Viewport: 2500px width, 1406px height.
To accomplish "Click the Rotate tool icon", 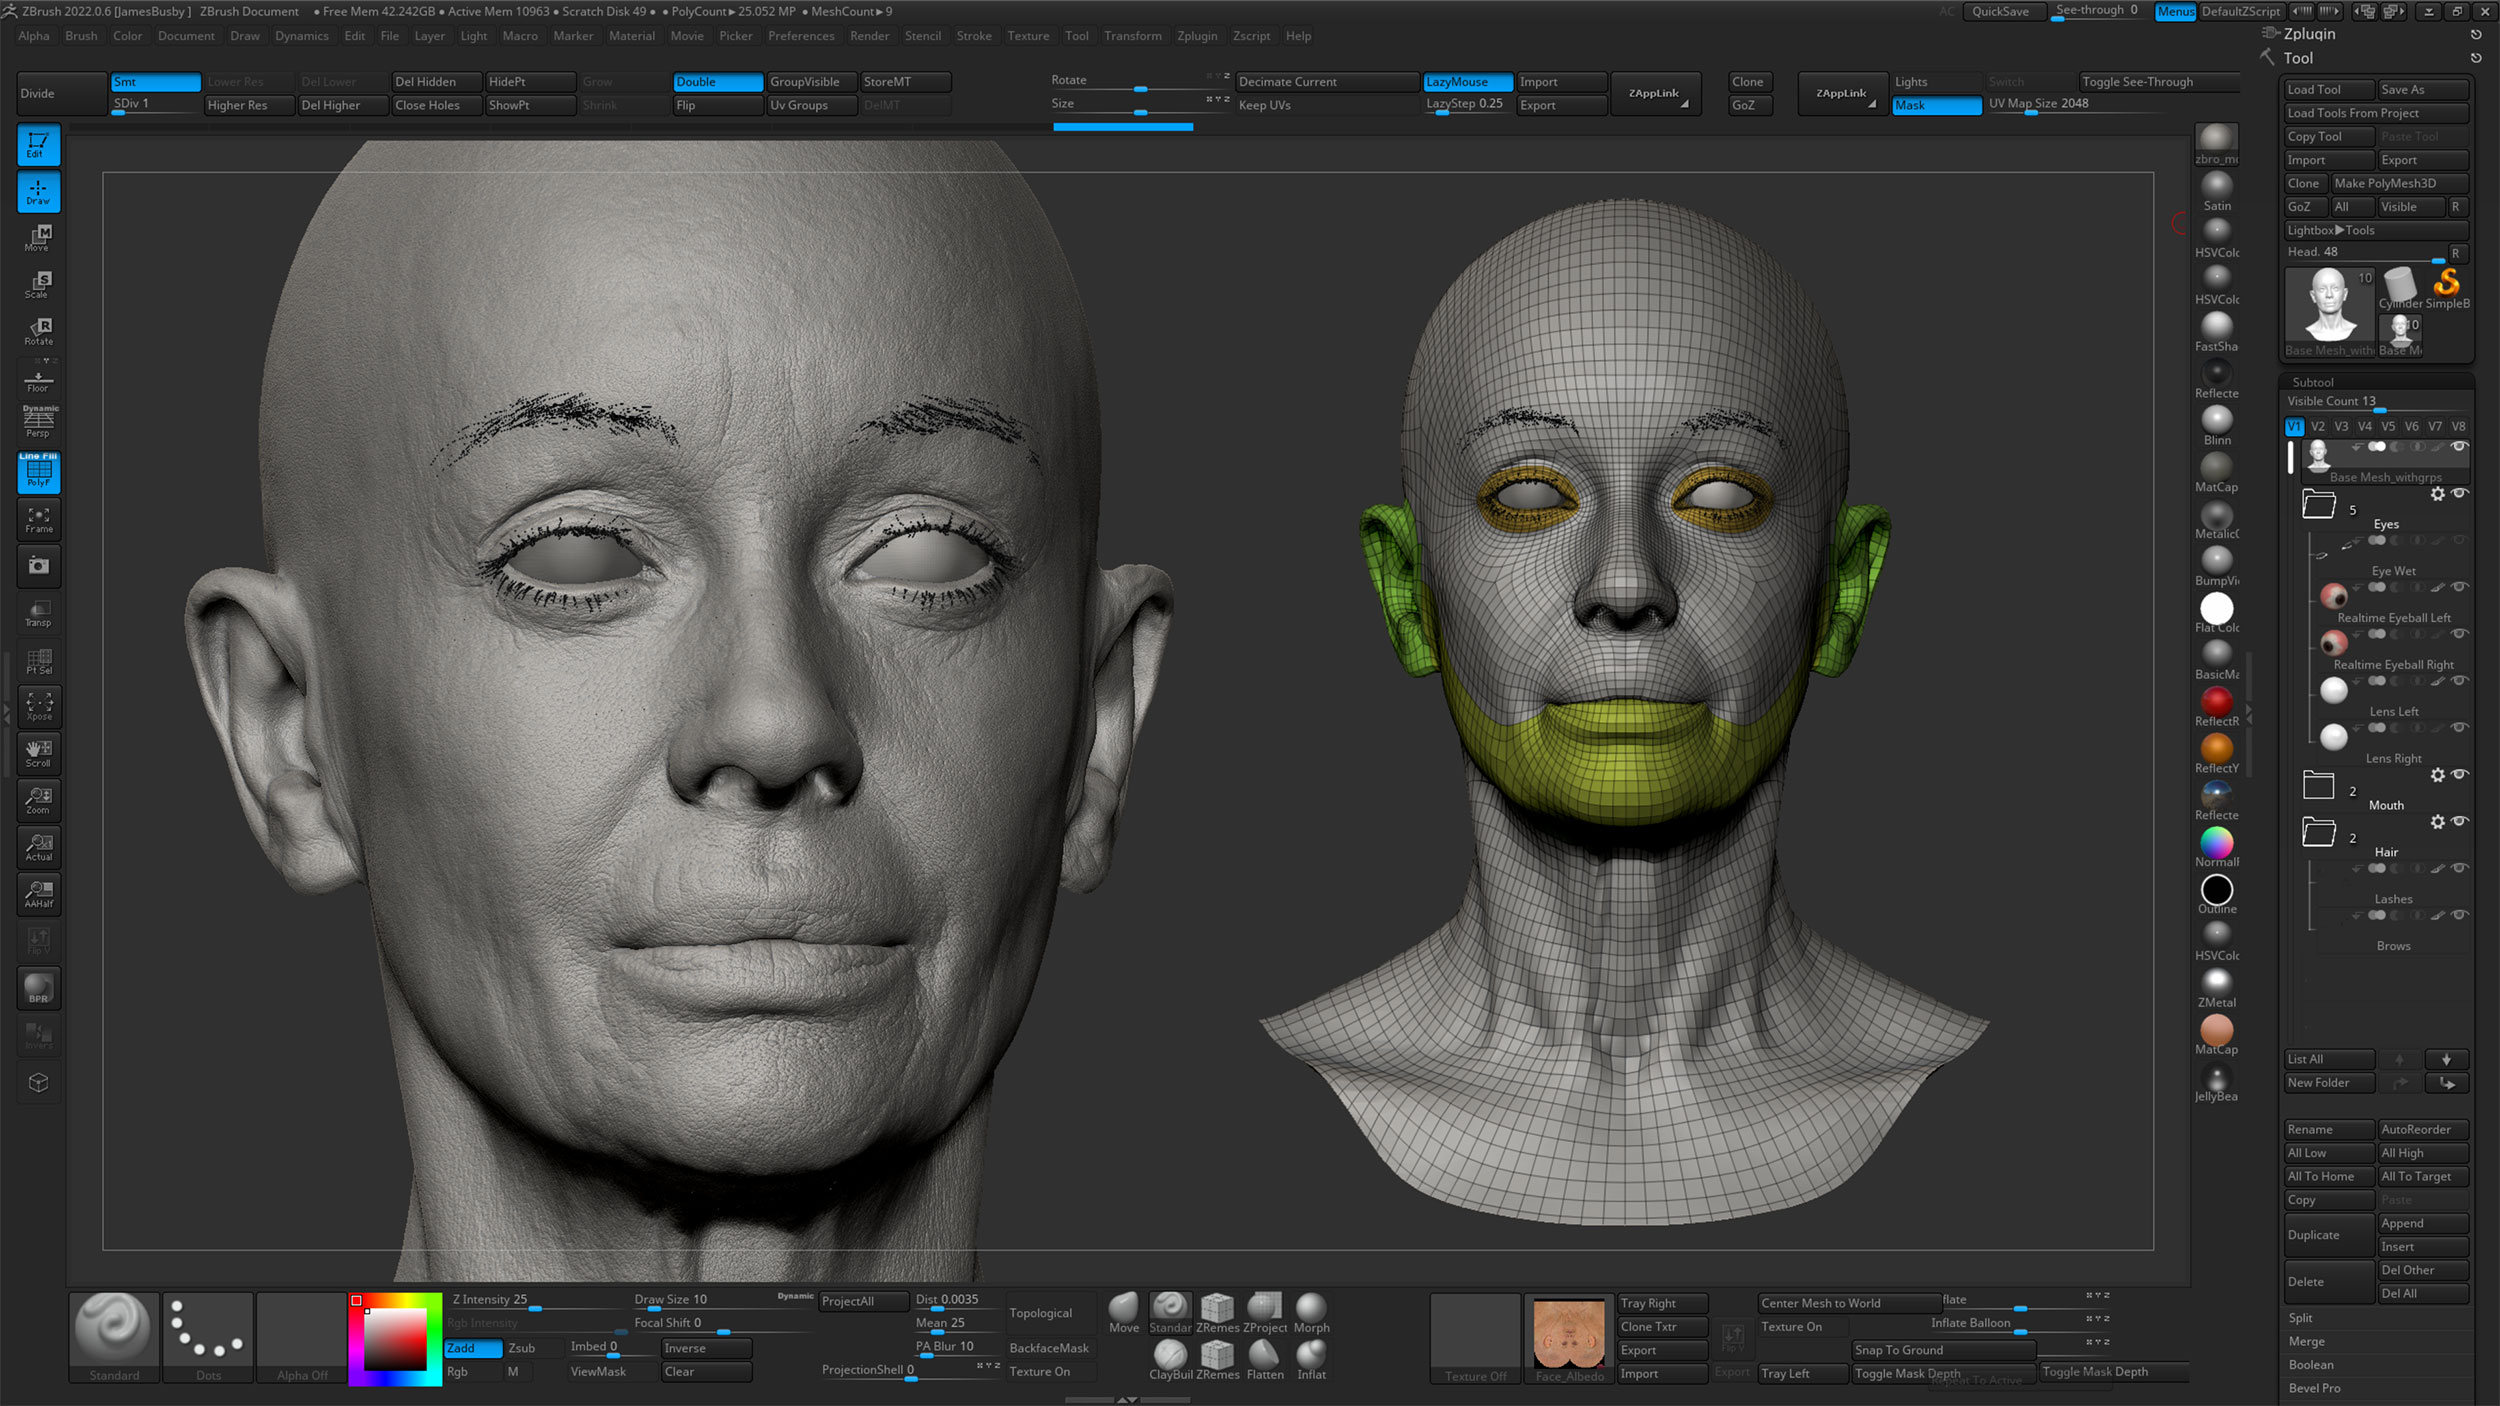I will coord(38,331).
